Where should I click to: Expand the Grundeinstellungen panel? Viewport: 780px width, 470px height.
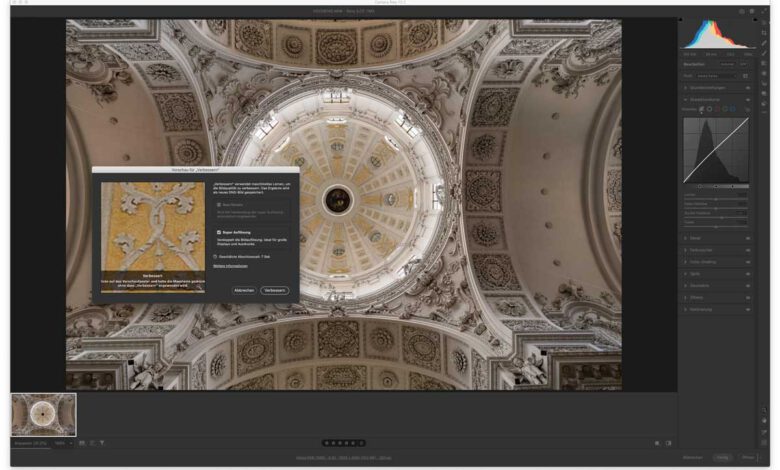click(685, 88)
